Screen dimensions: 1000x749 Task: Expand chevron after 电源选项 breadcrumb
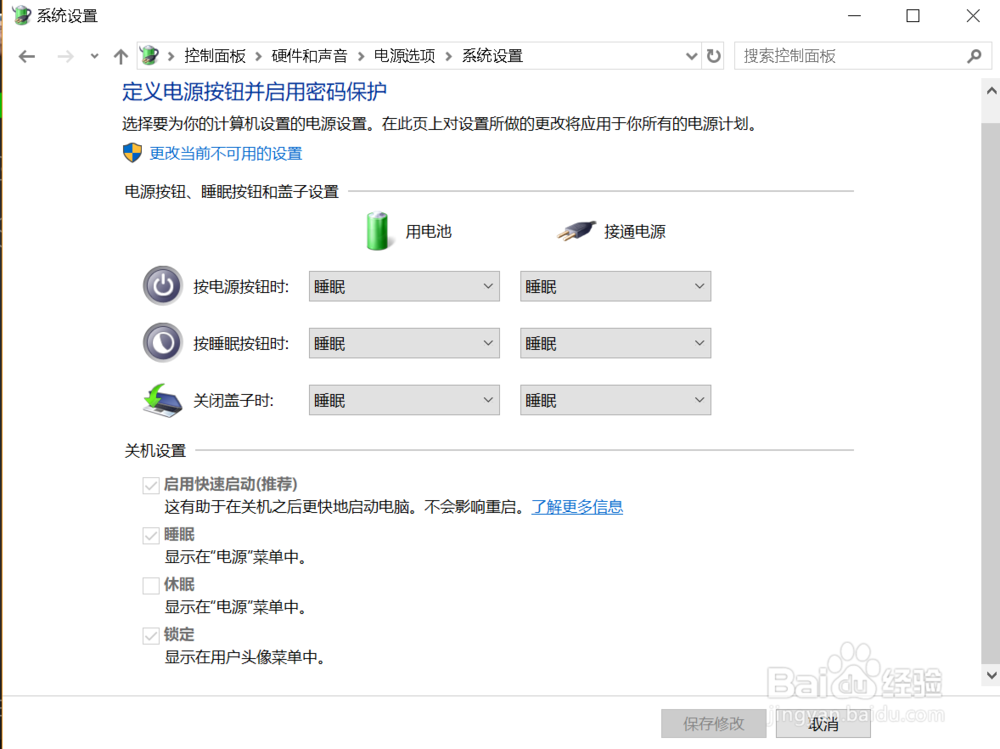coord(448,57)
